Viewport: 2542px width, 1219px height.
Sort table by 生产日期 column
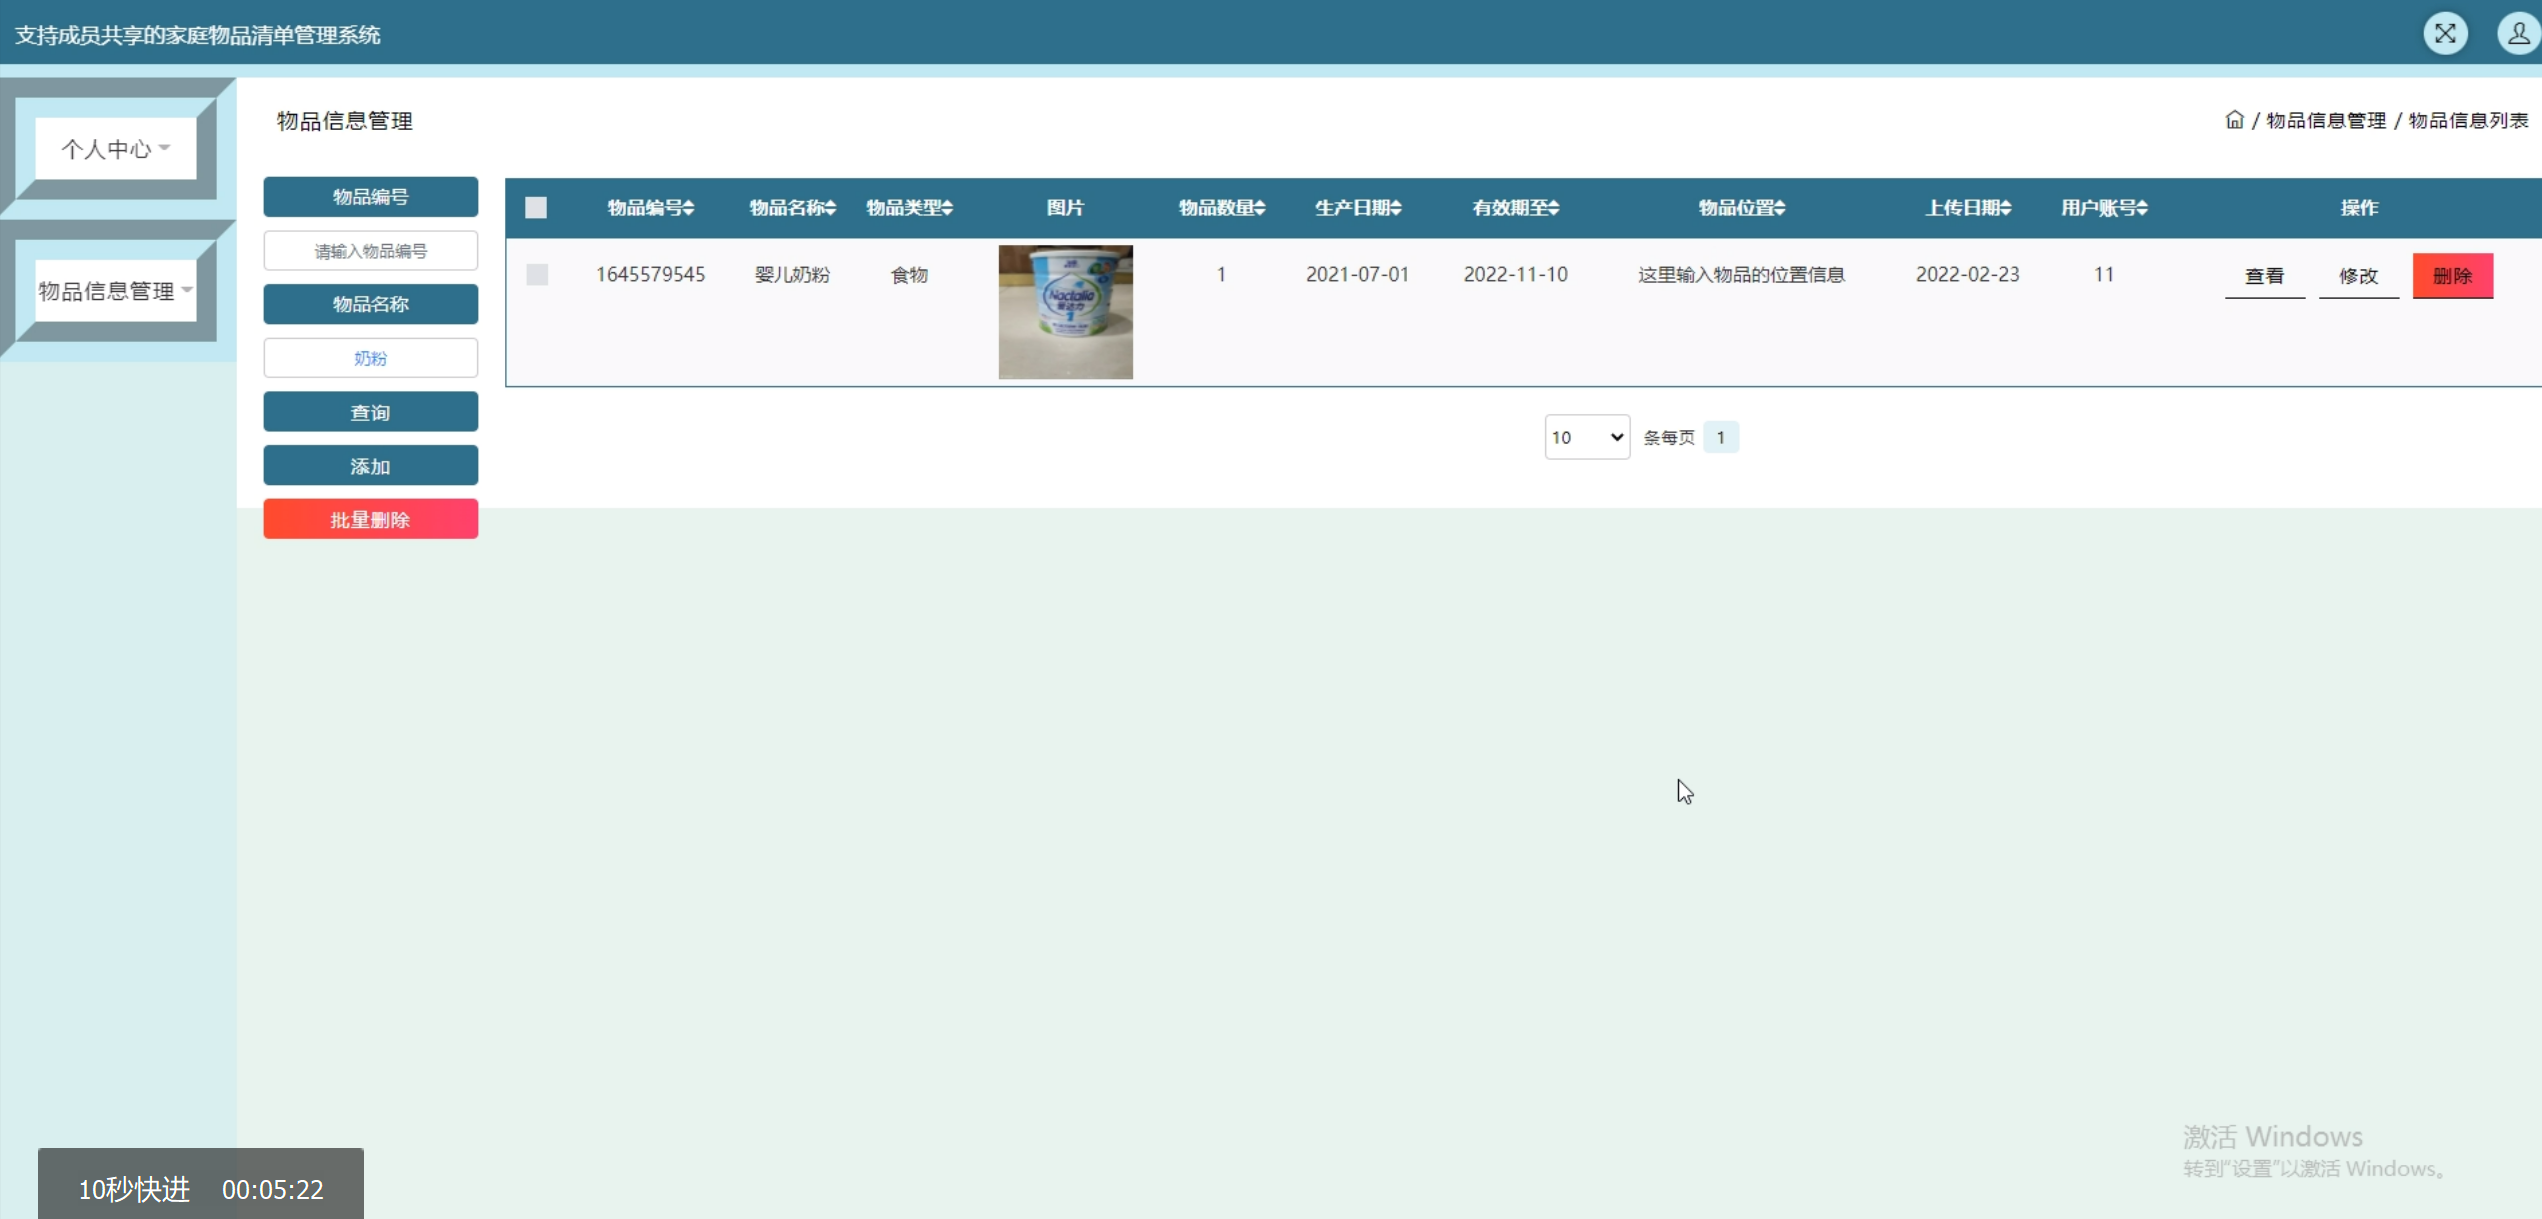1357,208
